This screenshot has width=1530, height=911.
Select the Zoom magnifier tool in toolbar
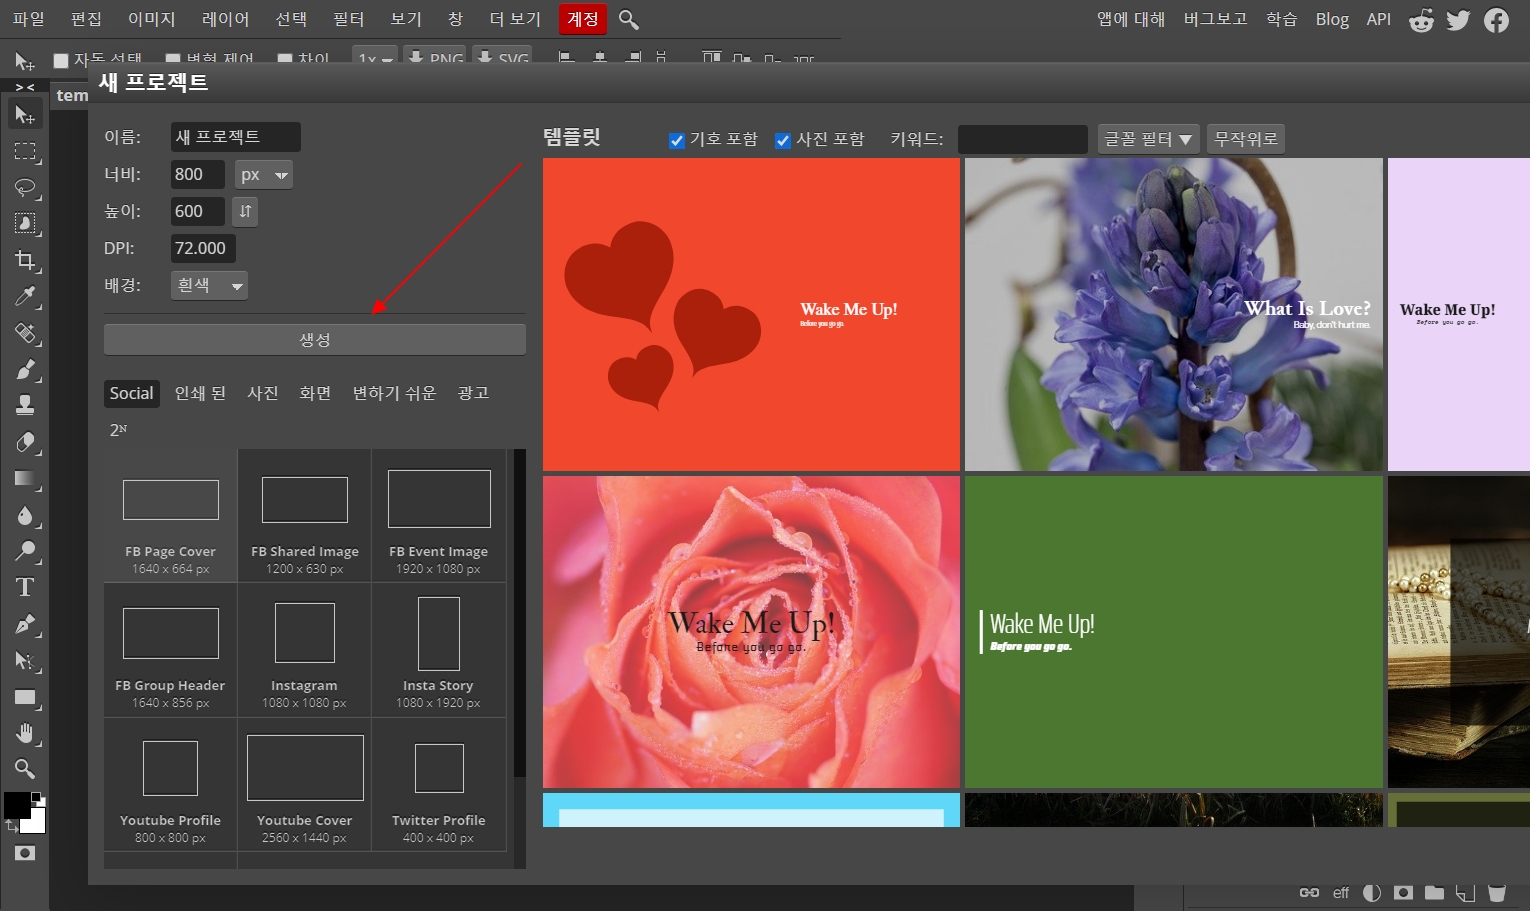[25, 768]
